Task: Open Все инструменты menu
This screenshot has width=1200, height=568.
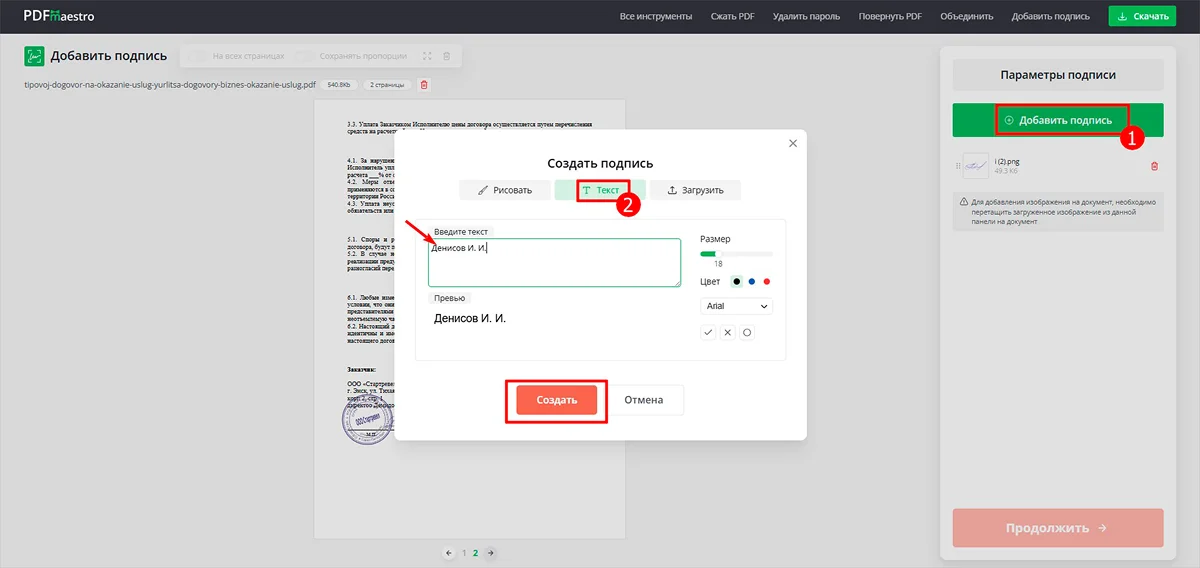Action: (x=655, y=16)
